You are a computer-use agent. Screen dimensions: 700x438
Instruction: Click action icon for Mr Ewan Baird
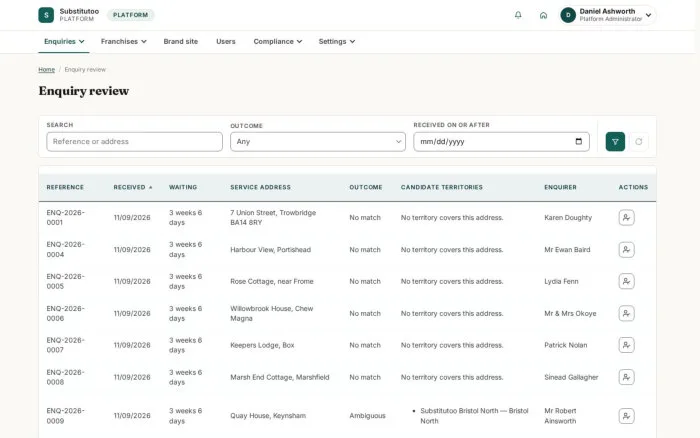[626, 250]
